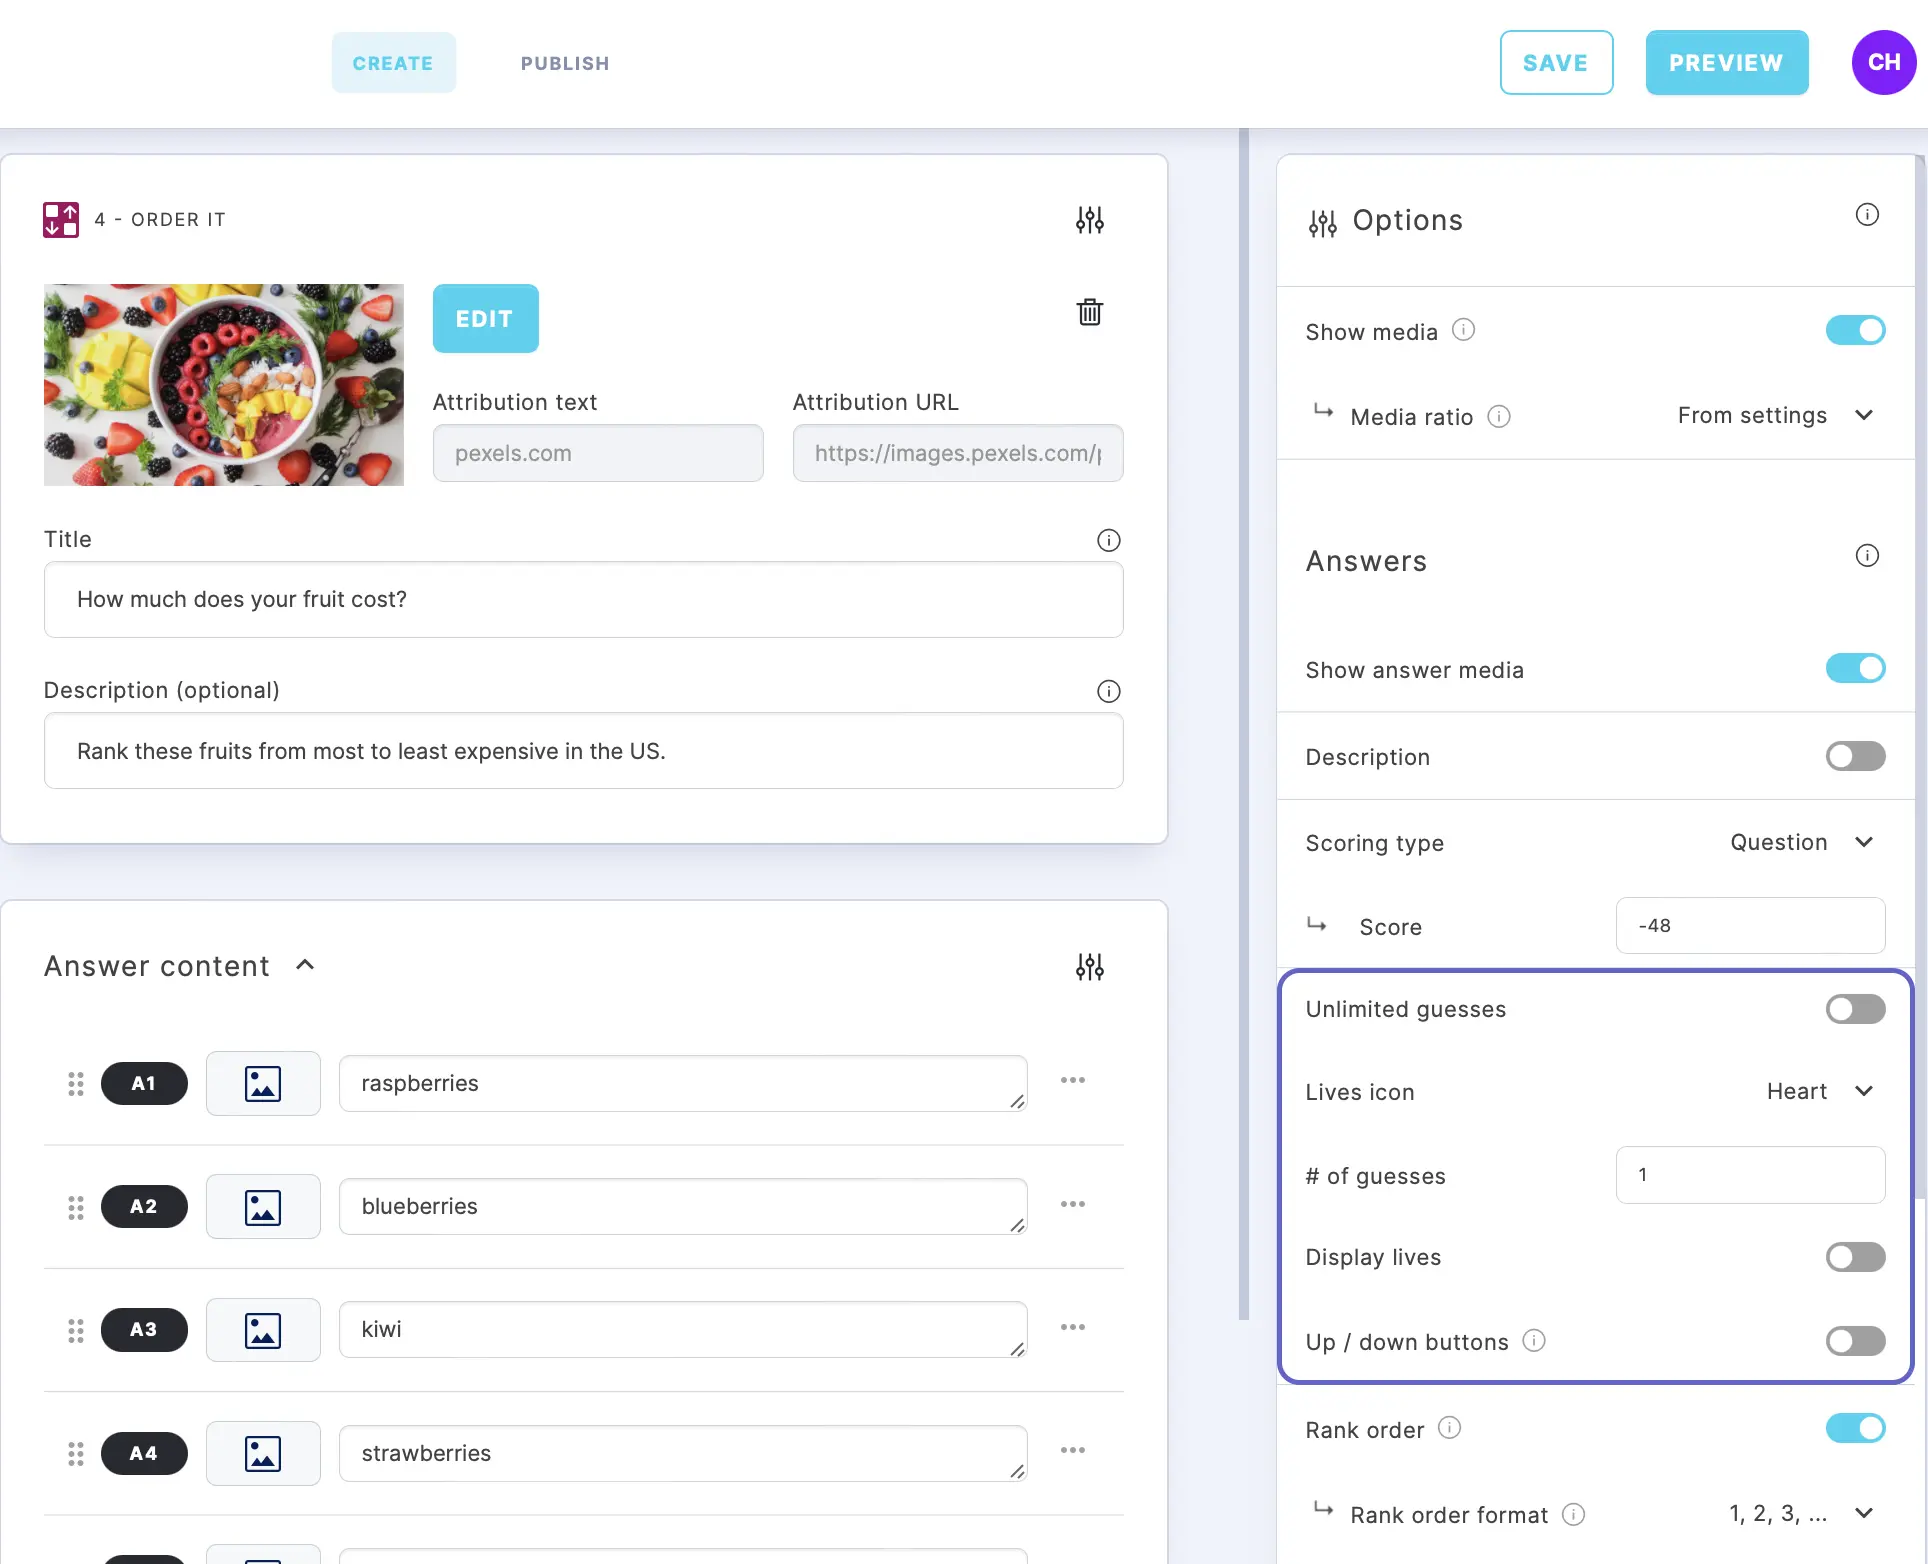Open Scoring type dropdown Question
The image size is (1928, 1564).
pyautogui.click(x=1801, y=842)
